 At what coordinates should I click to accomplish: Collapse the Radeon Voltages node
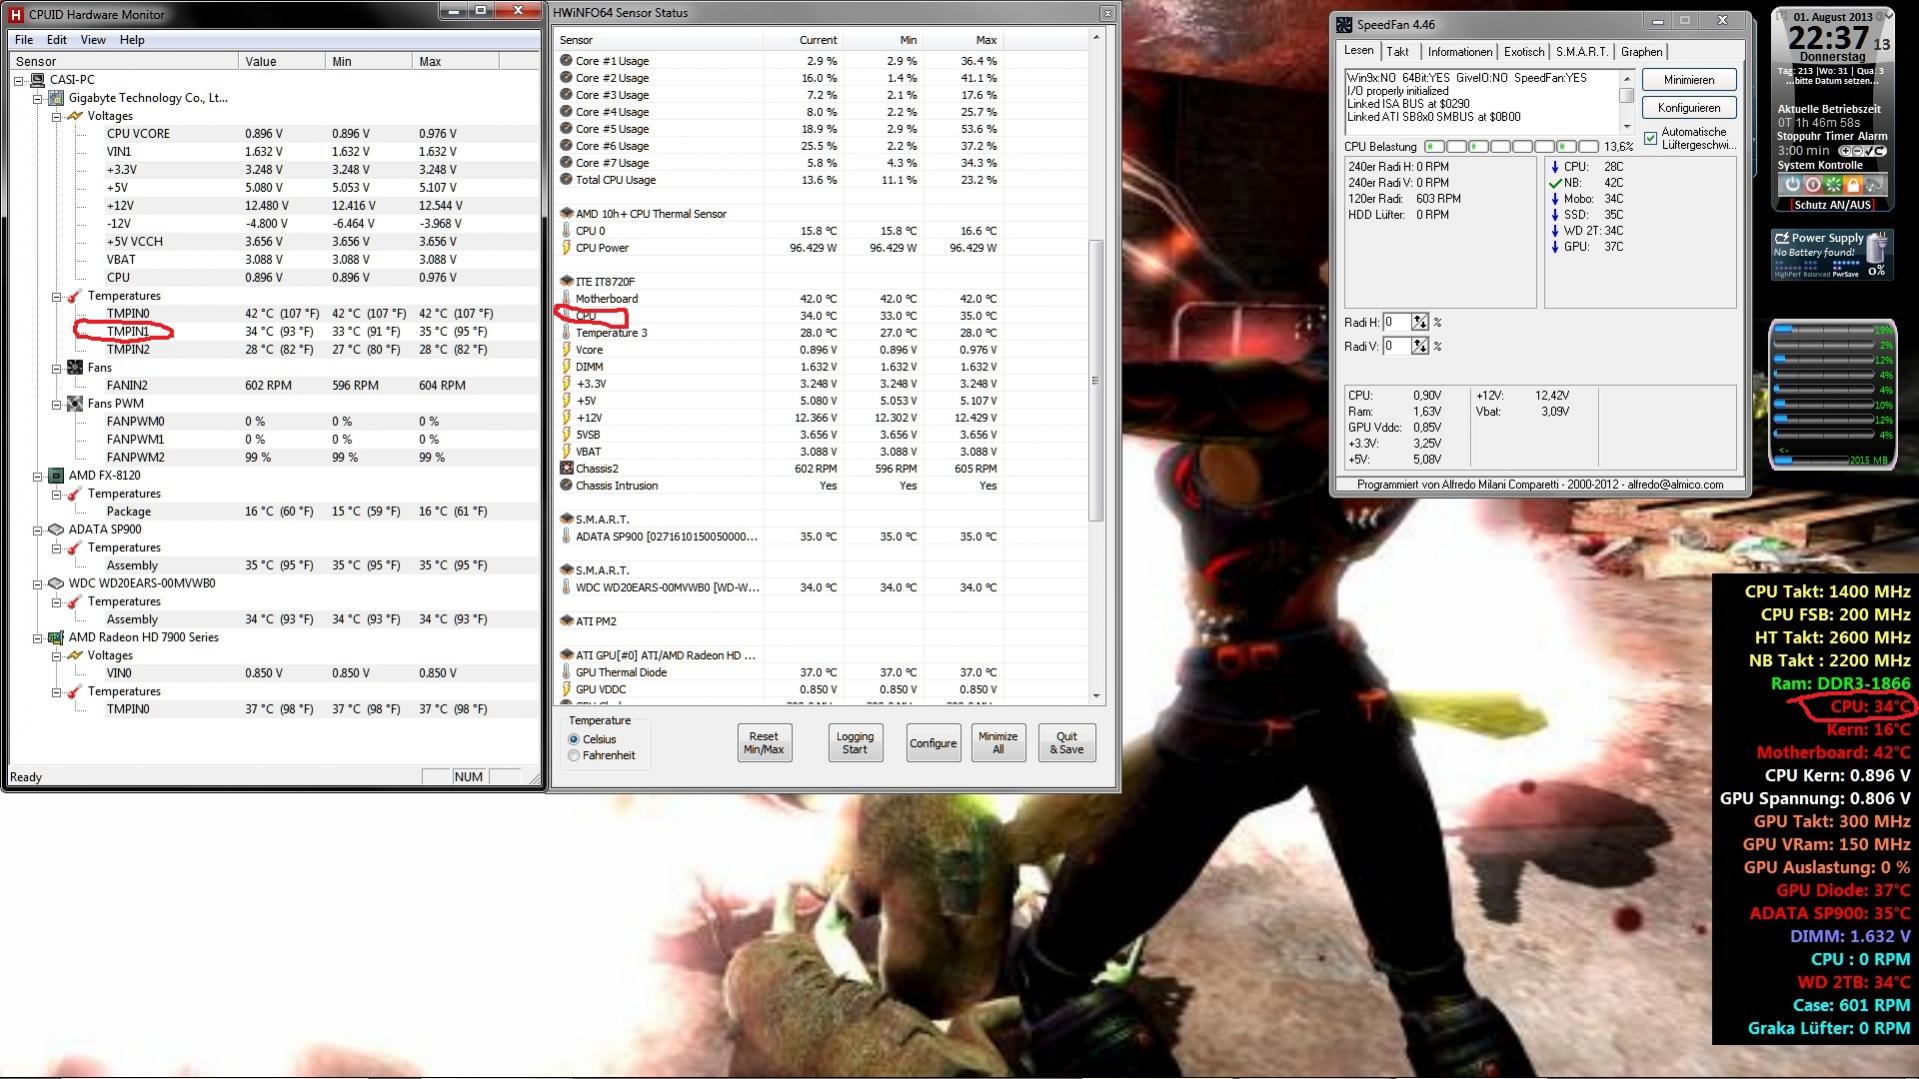click(x=57, y=657)
